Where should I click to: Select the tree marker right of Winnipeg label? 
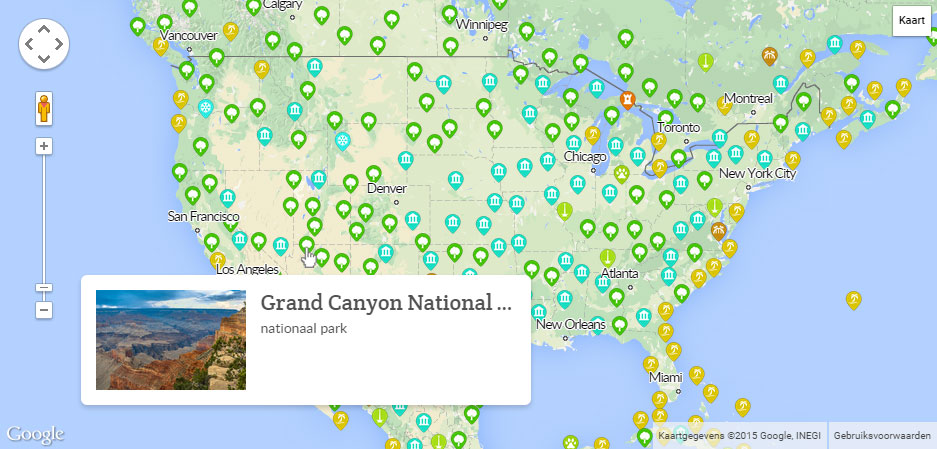526,31
